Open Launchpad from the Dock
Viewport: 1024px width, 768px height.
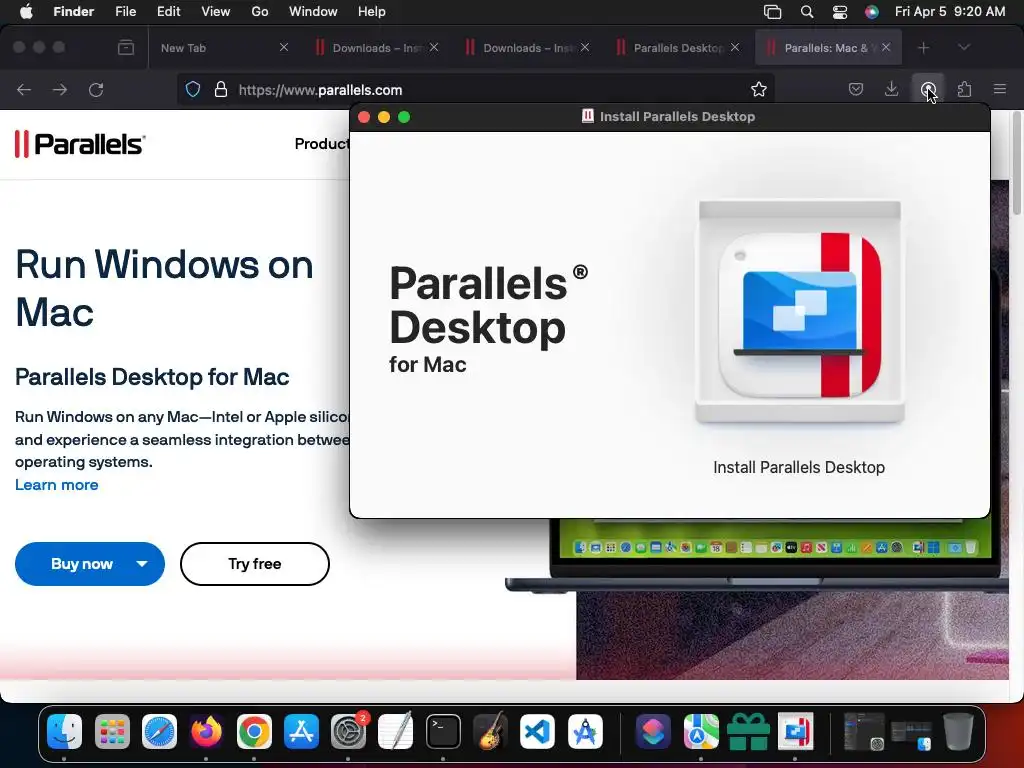(112, 731)
